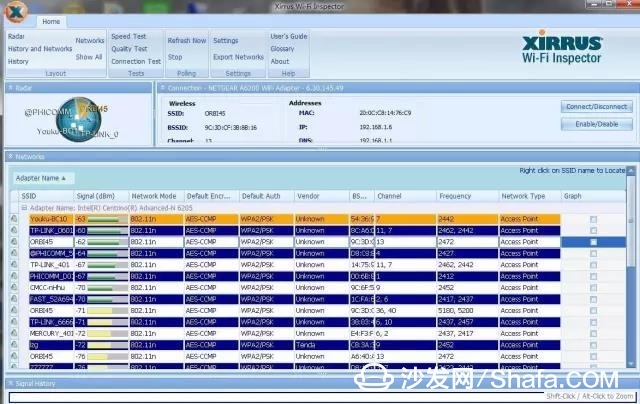Toggle Adapter Name grouping sort arrow
Screen dimensions: 640x404
click(63, 178)
